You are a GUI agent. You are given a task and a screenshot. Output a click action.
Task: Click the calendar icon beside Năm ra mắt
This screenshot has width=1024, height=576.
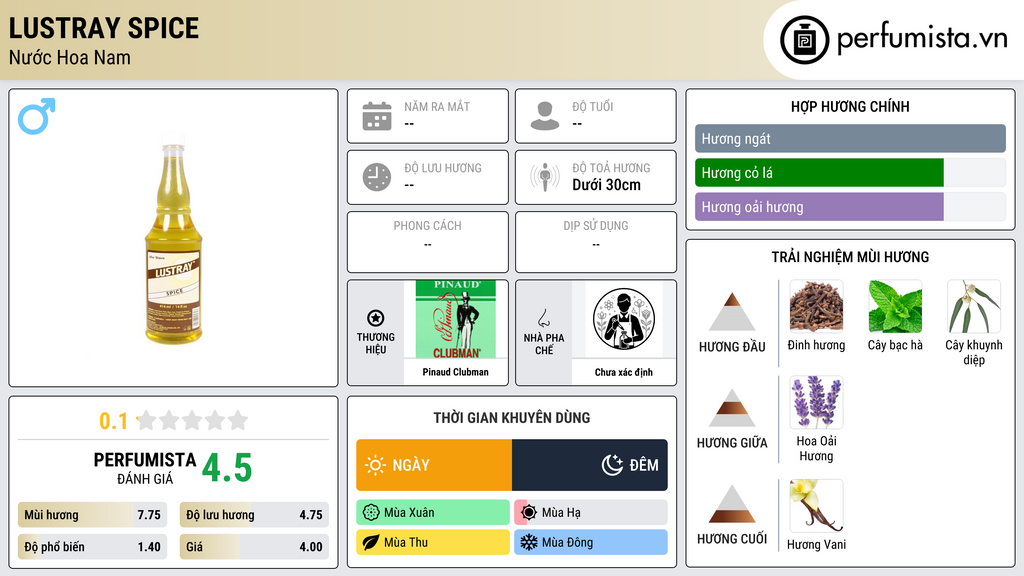377,116
